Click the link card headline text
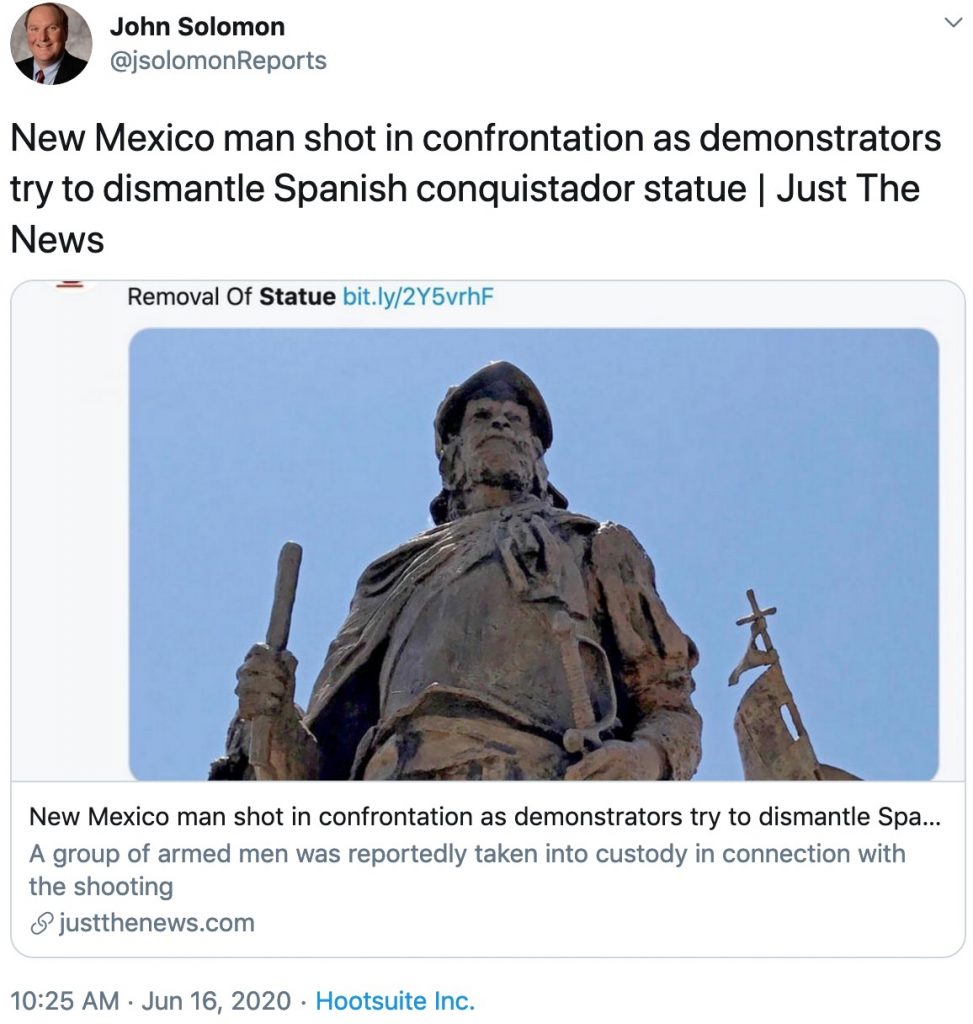Image resolution: width=973 pixels, height=1024 pixels. point(485,816)
